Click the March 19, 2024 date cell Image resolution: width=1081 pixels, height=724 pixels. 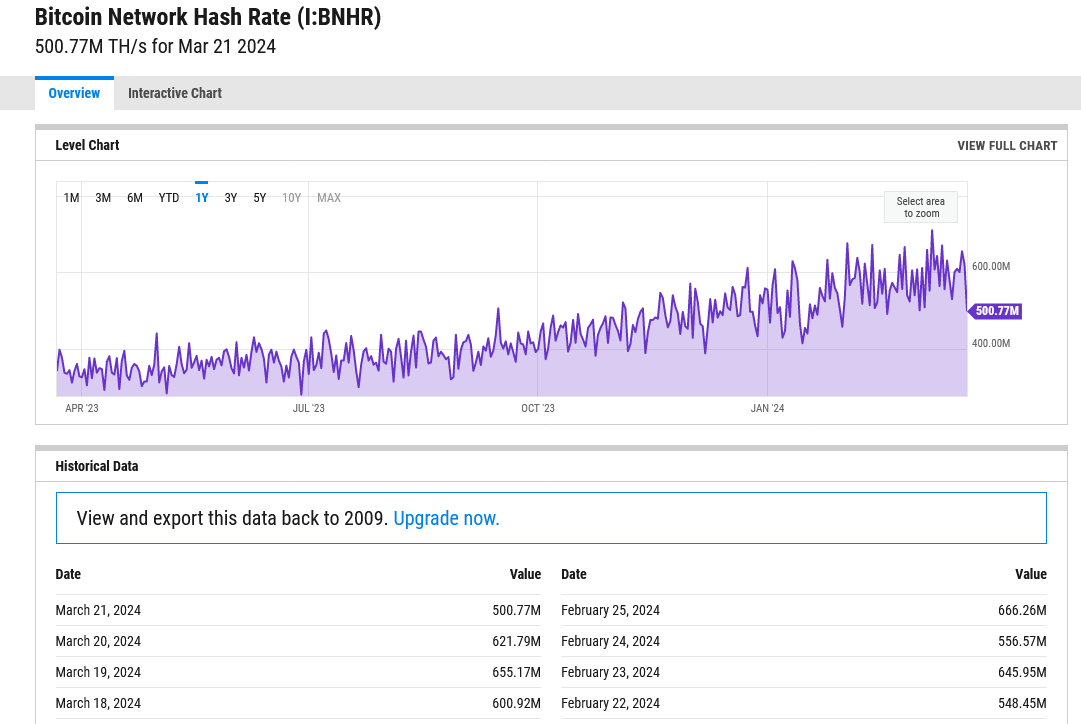[x=98, y=672]
